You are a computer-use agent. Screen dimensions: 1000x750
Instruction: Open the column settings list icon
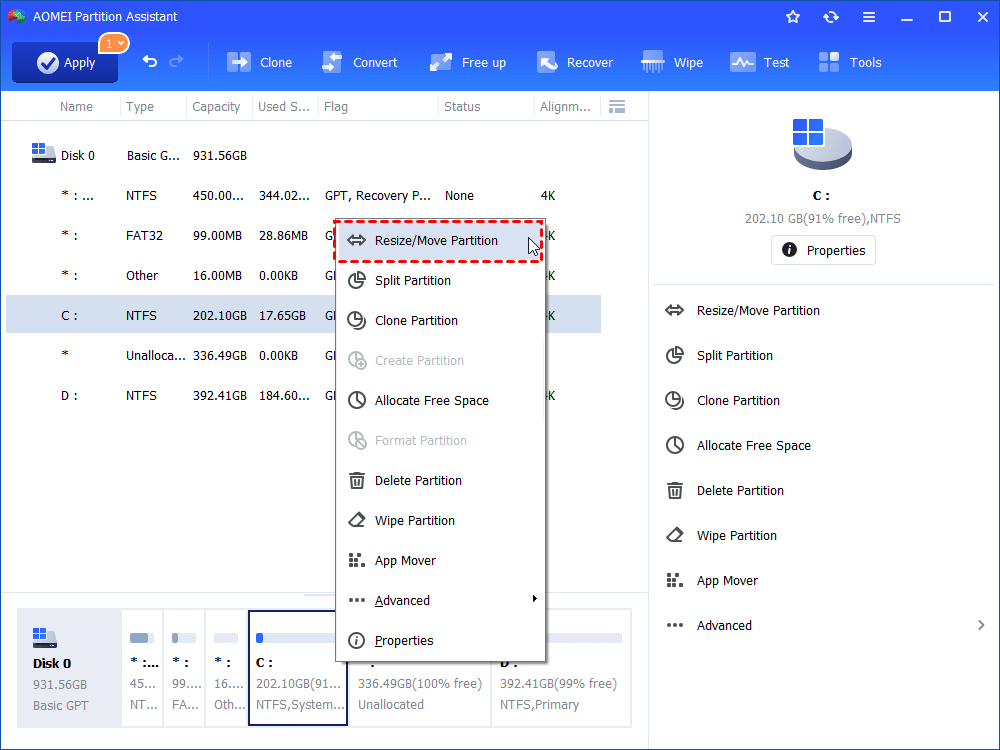pyautogui.click(x=617, y=107)
